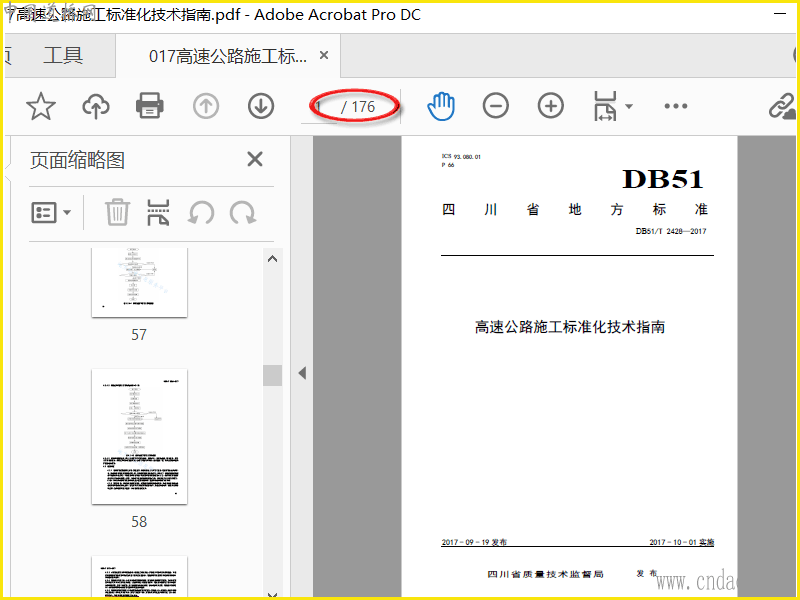Show more tools ellipsis button

tap(676, 106)
